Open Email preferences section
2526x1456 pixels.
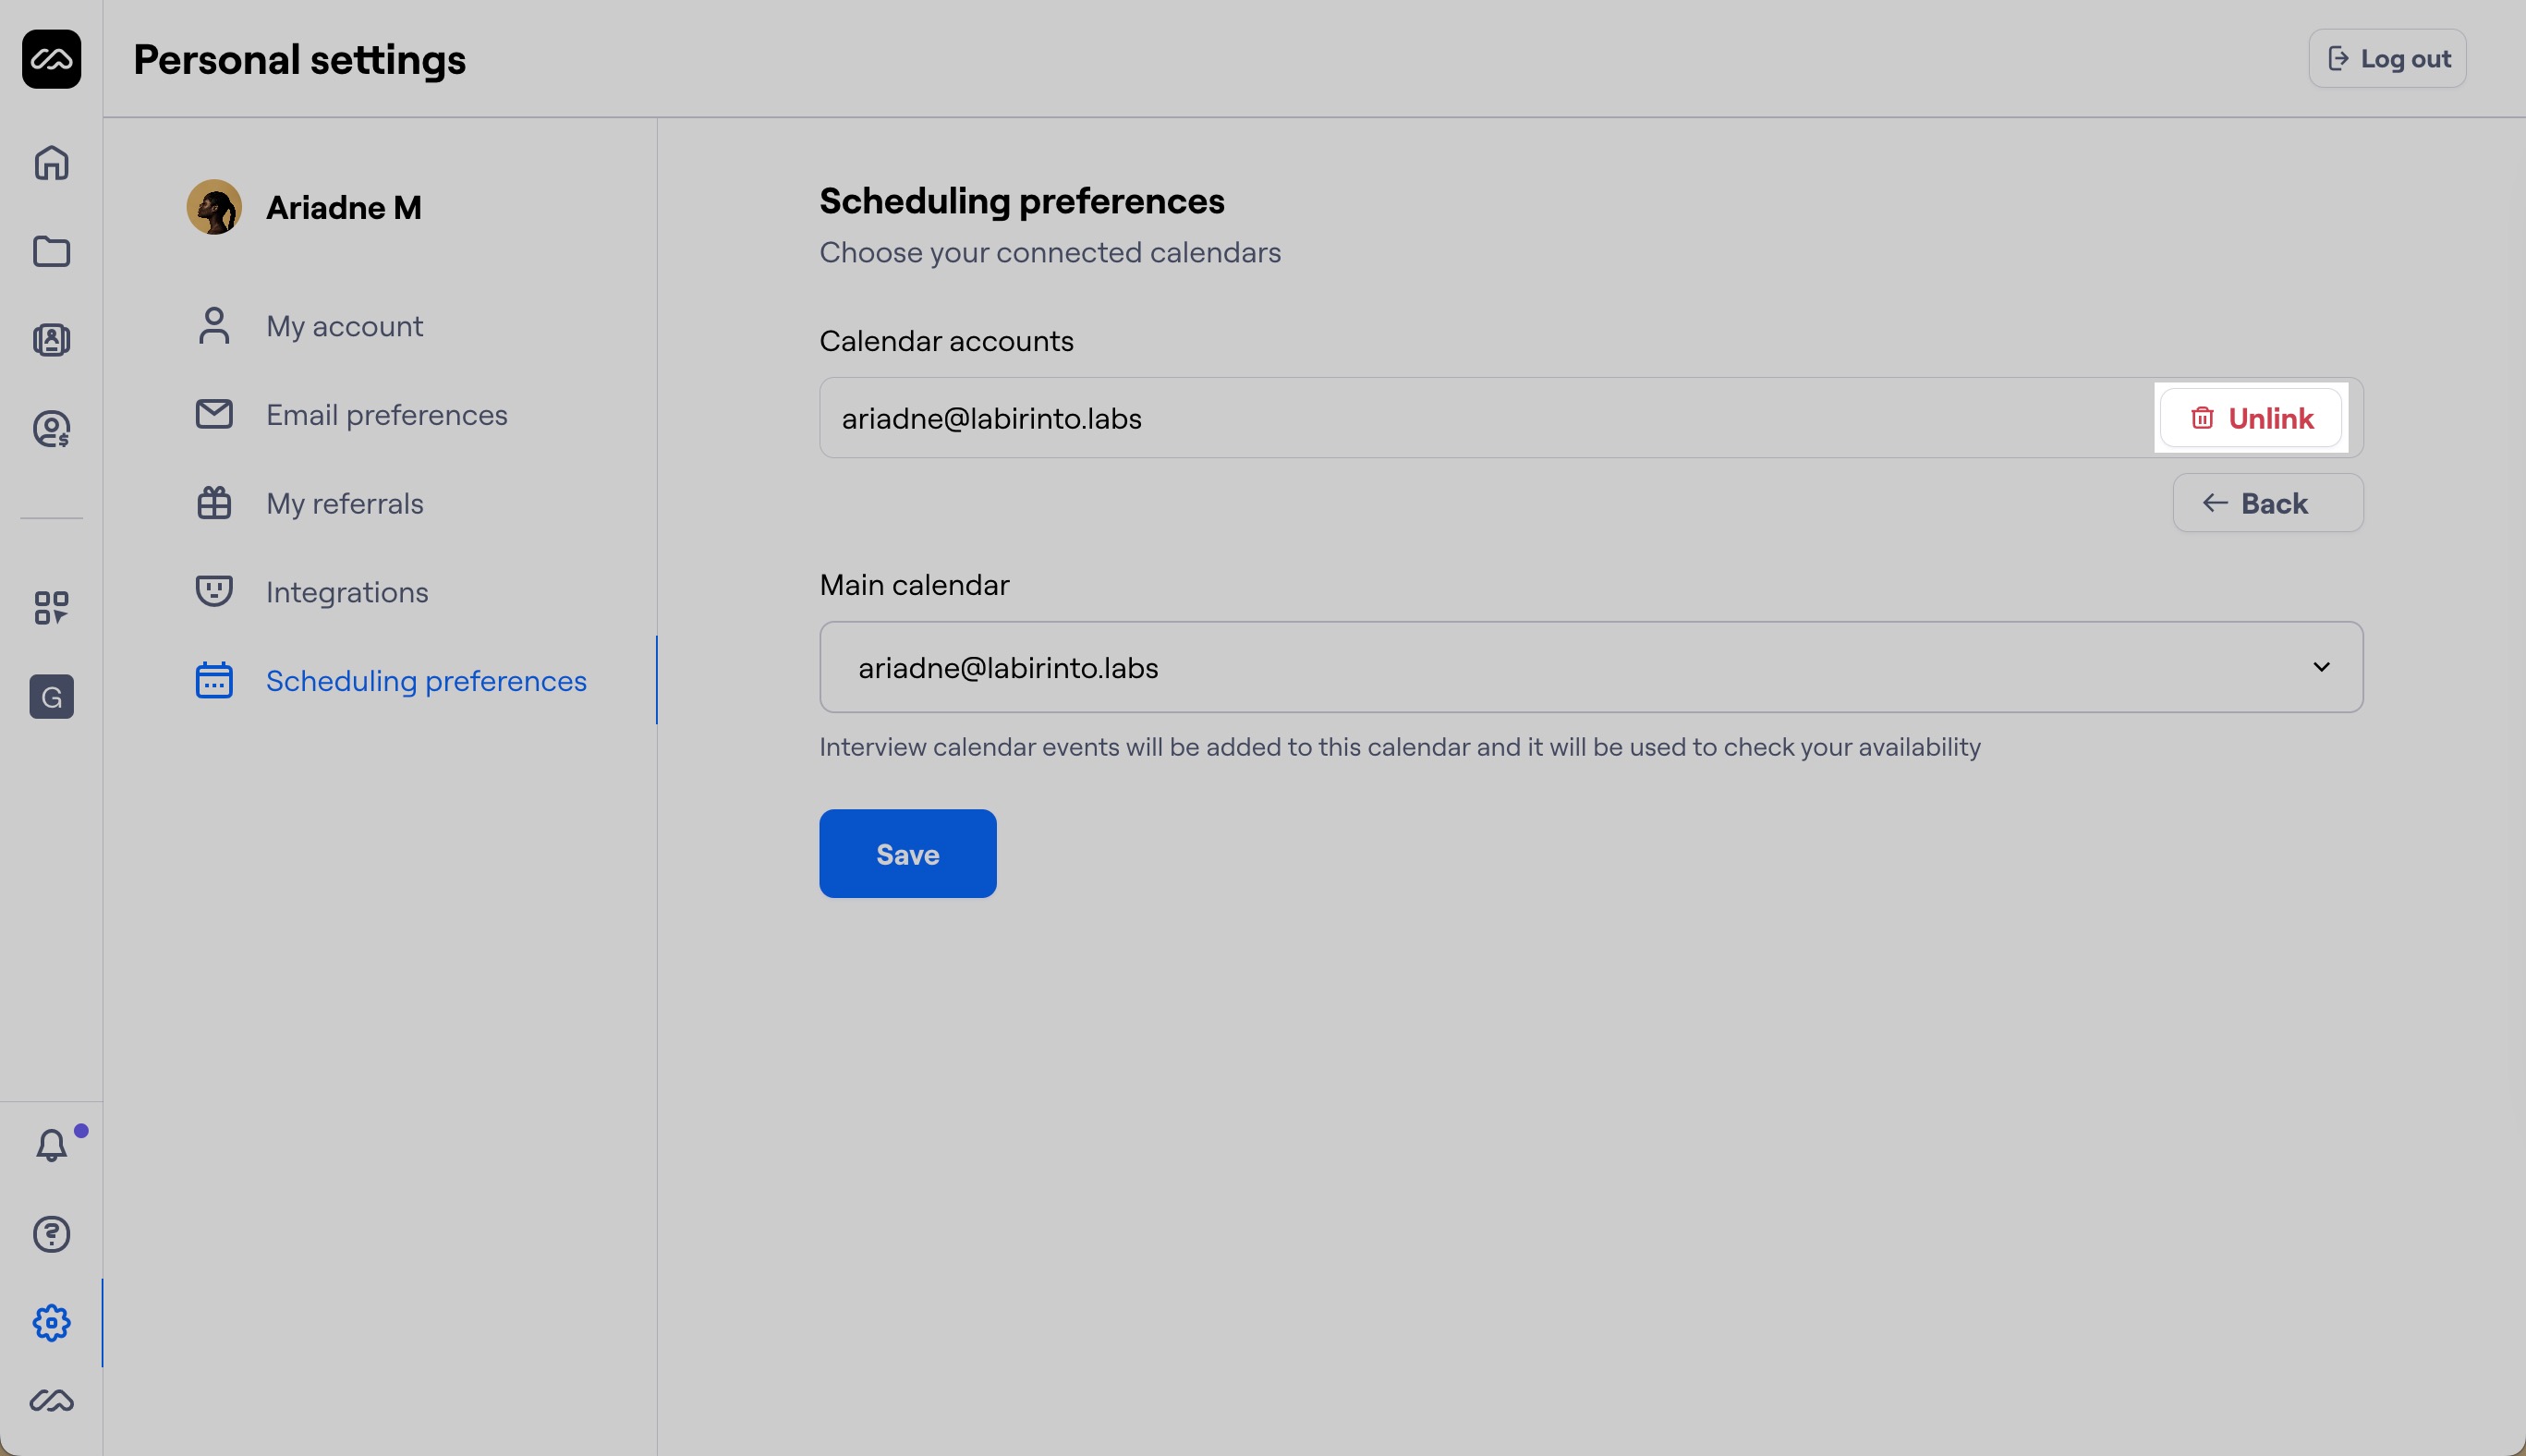coord(386,415)
